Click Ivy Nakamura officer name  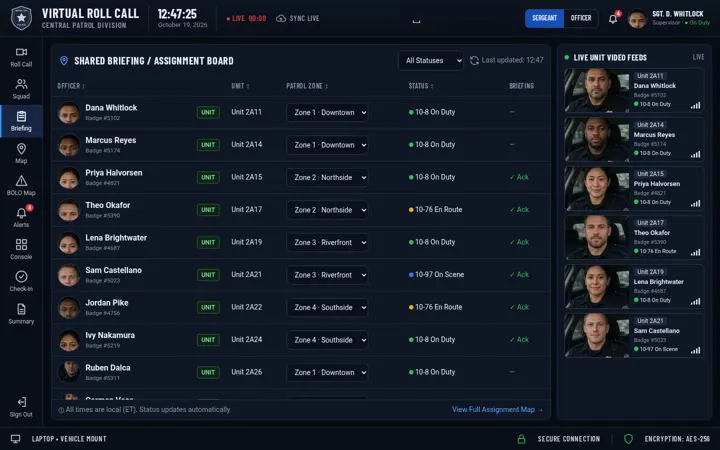pos(110,335)
